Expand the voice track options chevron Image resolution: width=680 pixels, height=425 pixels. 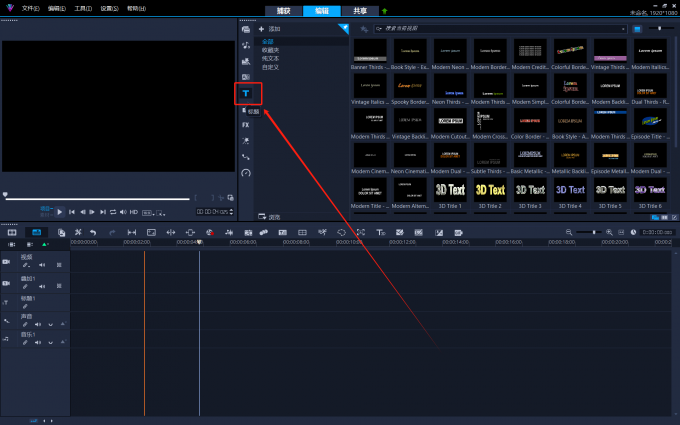(50, 324)
